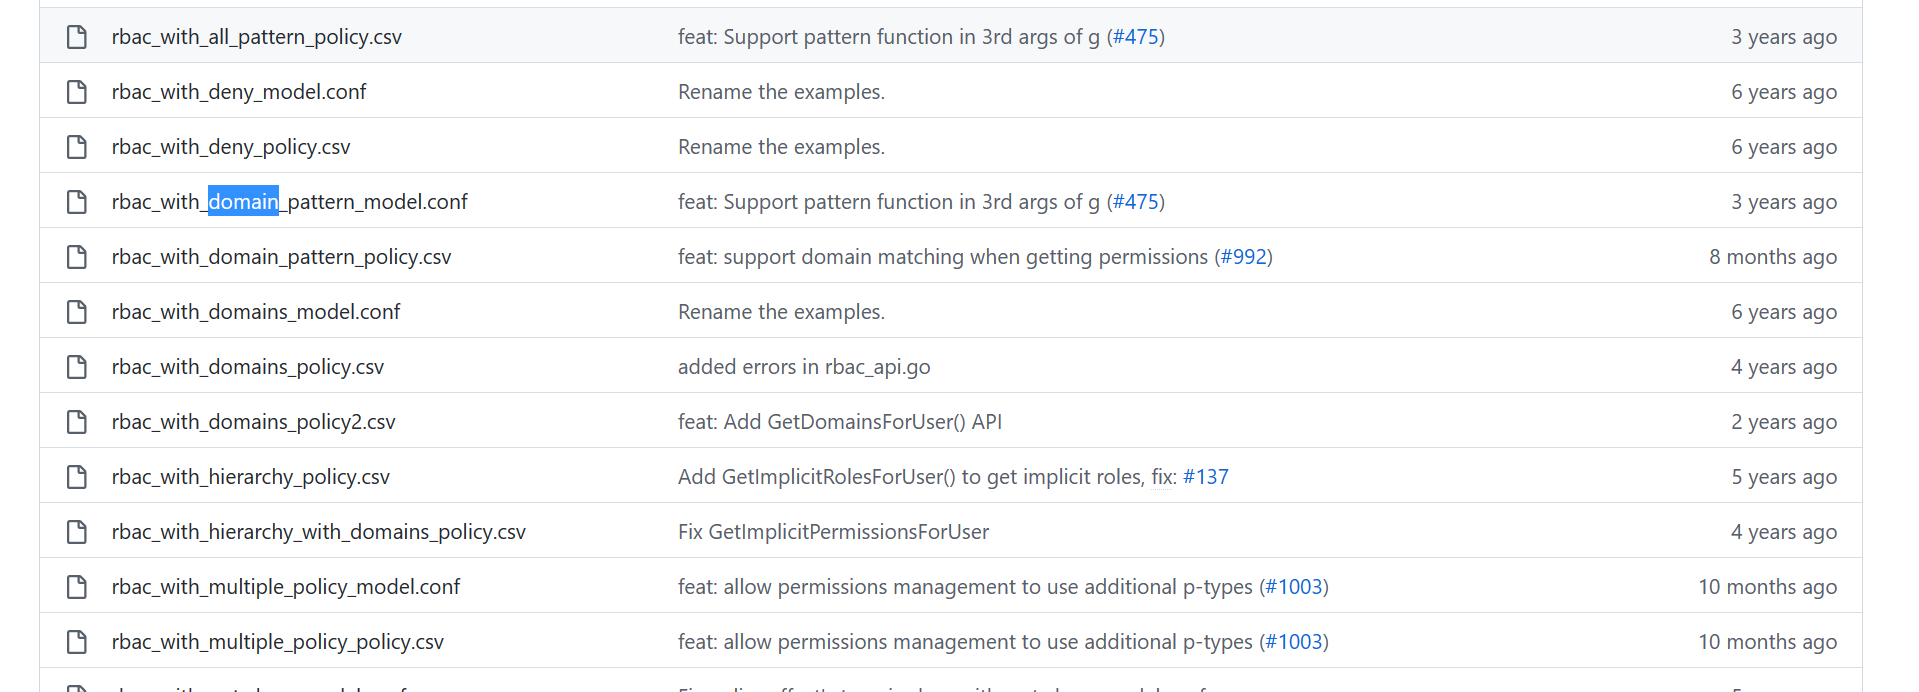
Task: Open pull request #475
Action: [x=1137, y=36]
